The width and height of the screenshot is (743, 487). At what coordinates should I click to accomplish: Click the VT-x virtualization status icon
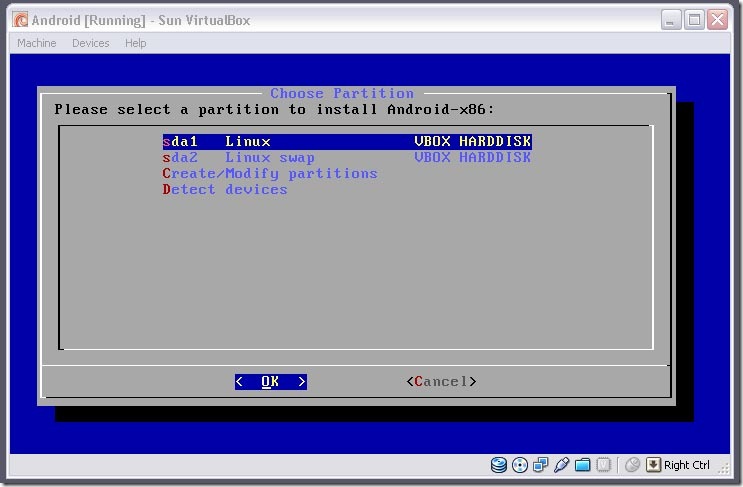tap(603, 465)
